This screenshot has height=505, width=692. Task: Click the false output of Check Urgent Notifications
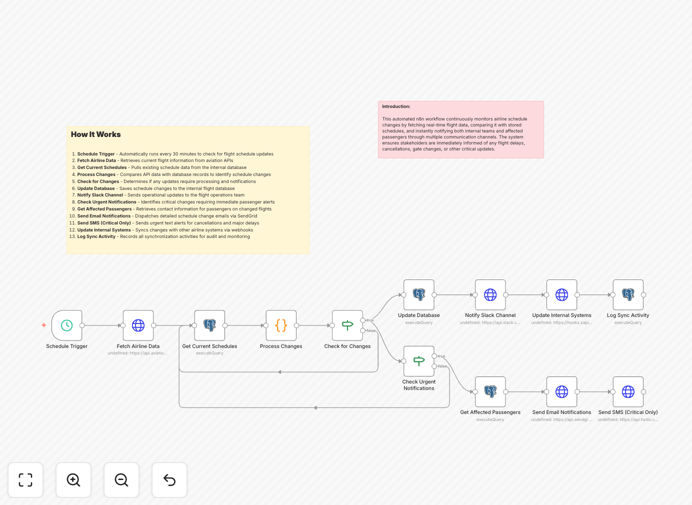pos(434,366)
